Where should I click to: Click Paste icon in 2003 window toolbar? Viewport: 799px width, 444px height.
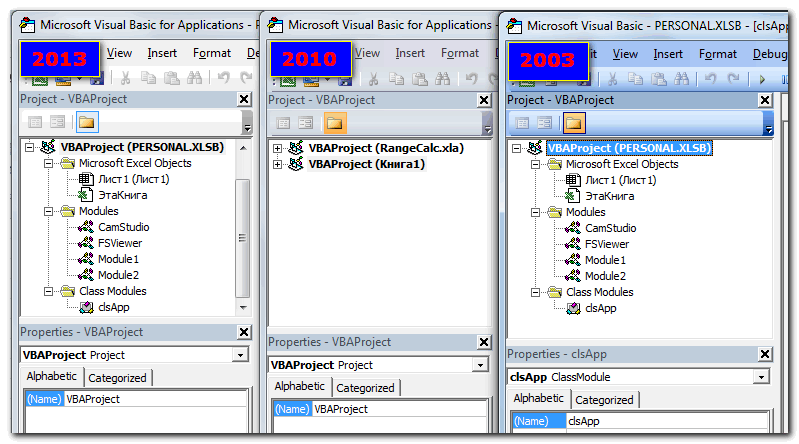(x=659, y=79)
